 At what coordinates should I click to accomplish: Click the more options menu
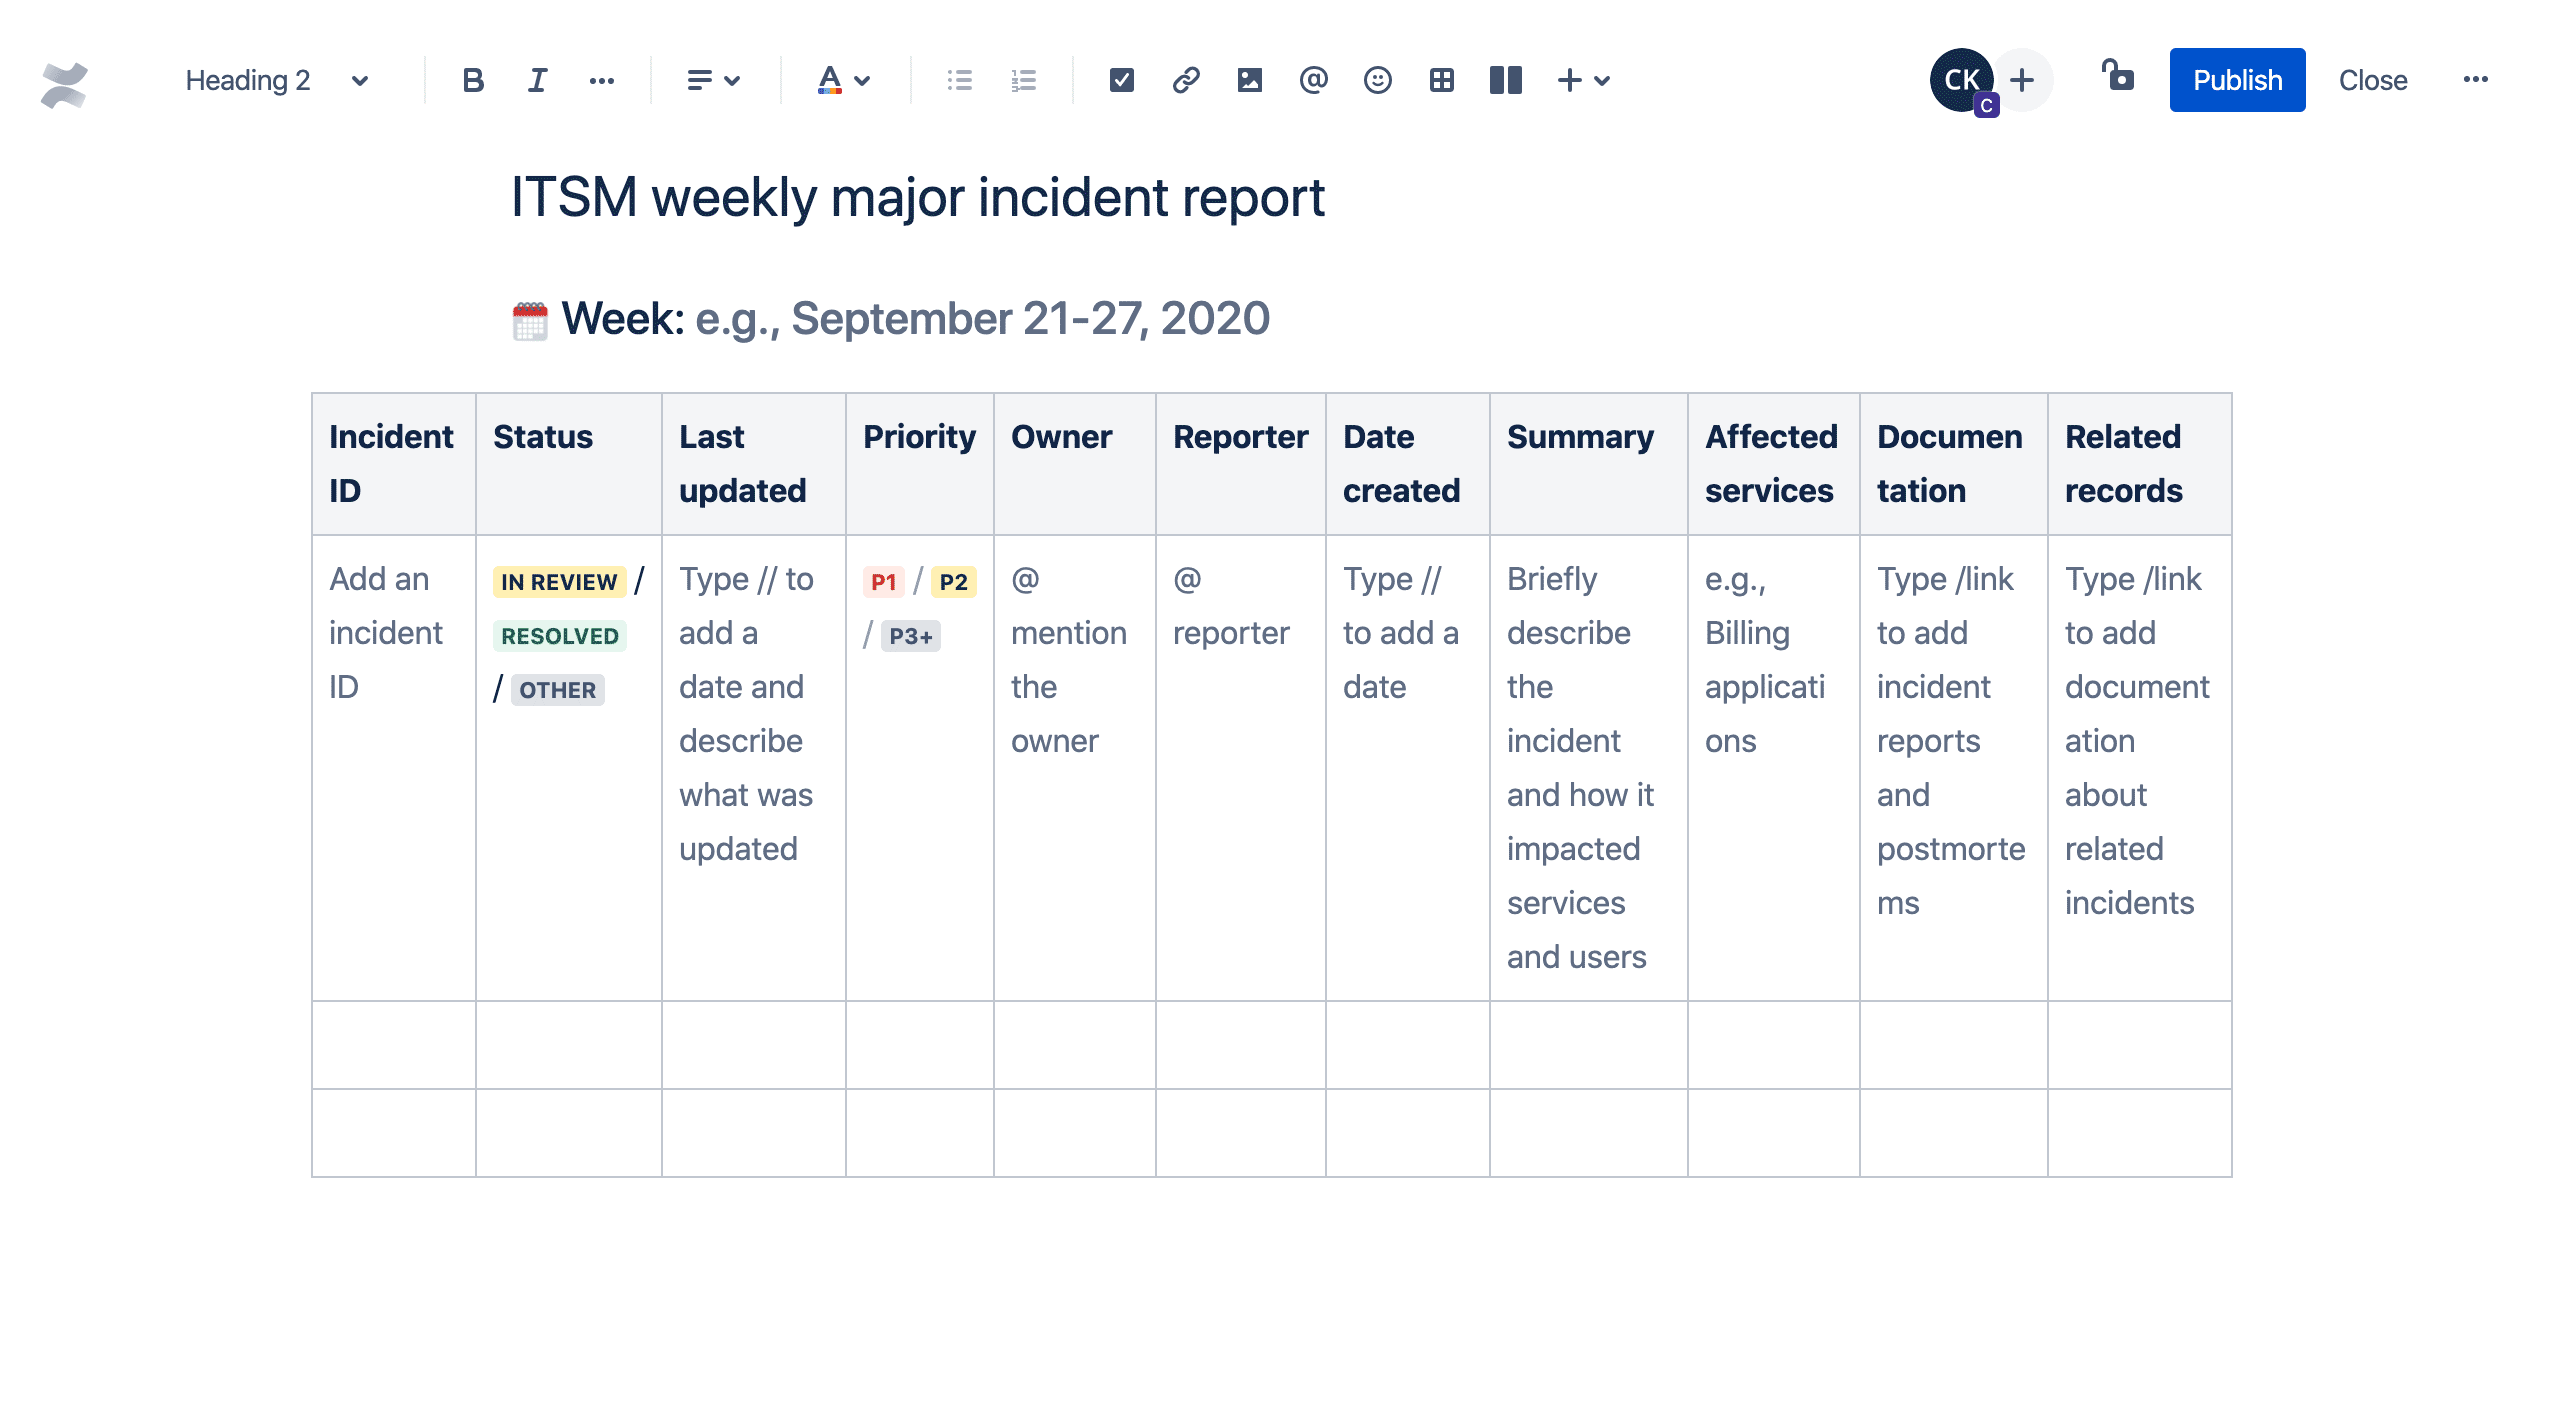(x=2477, y=78)
